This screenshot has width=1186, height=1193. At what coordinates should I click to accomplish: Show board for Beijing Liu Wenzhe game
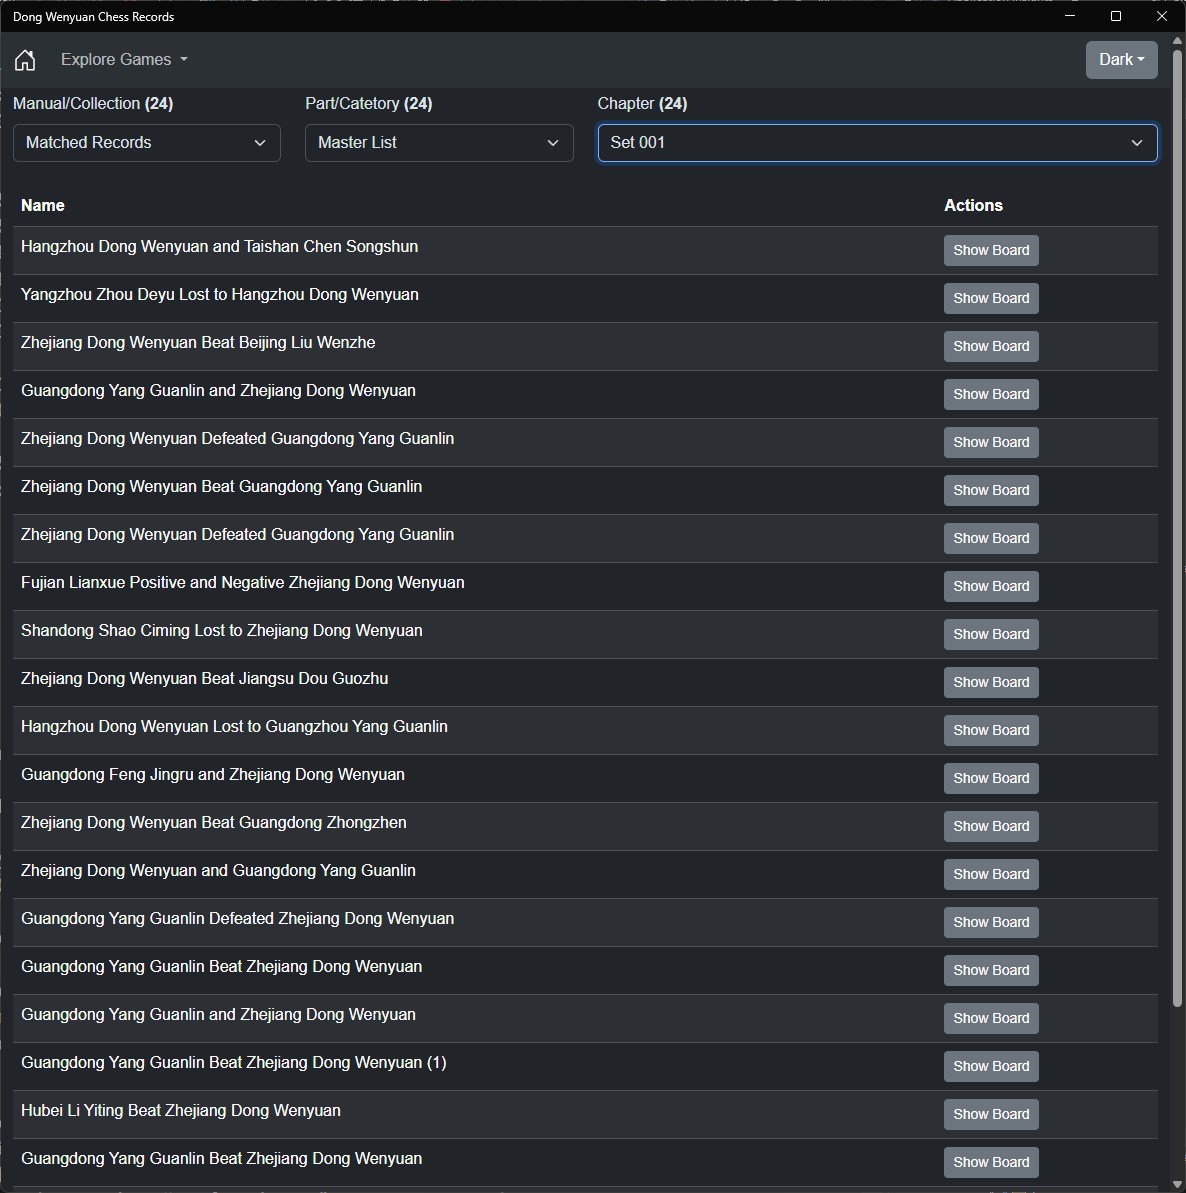[990, 346]
